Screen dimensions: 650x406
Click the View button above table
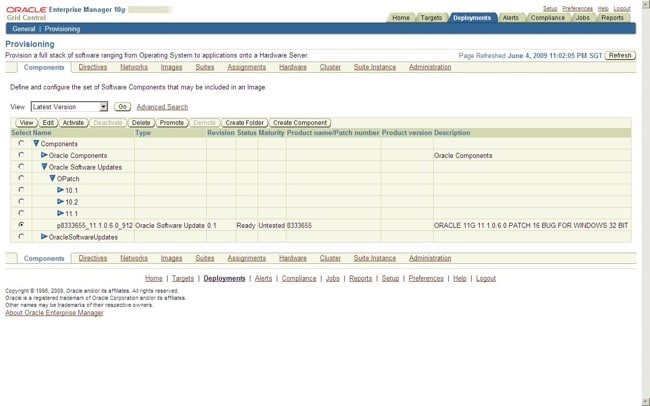(27, 123)
